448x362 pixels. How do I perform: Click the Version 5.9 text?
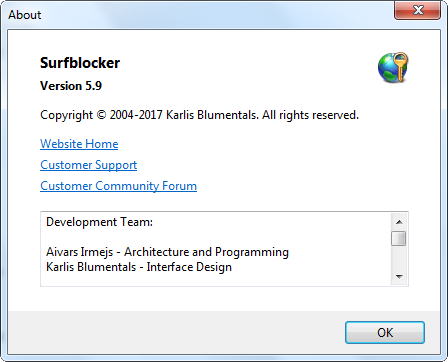[71, 86]
